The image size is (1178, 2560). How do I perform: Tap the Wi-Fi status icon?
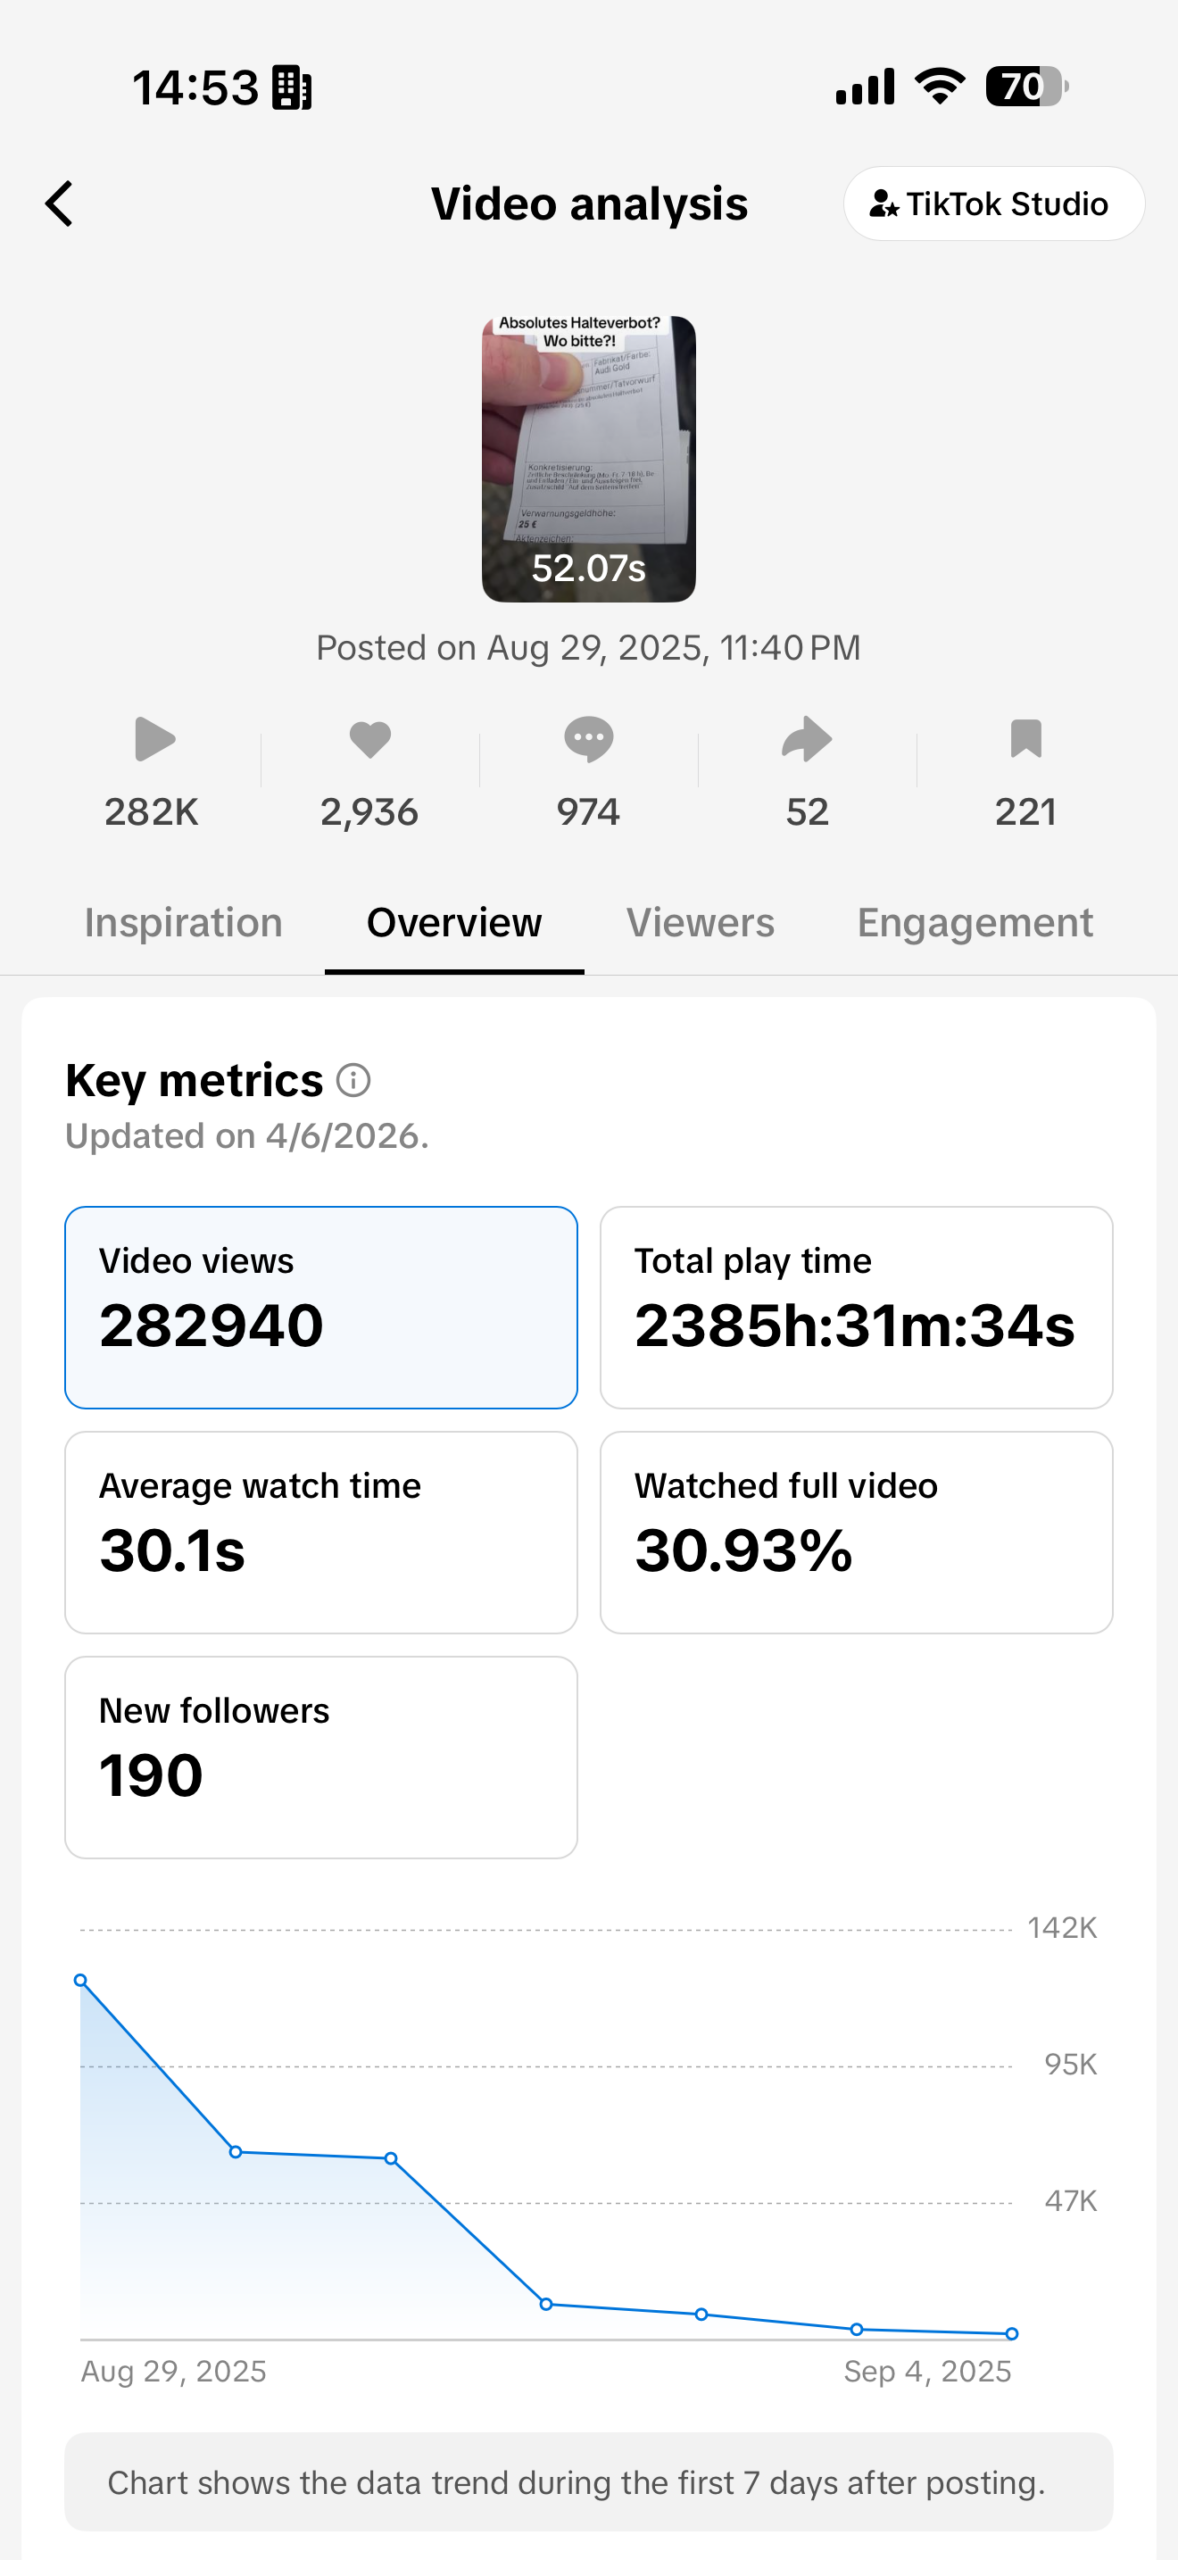[940, 87]
